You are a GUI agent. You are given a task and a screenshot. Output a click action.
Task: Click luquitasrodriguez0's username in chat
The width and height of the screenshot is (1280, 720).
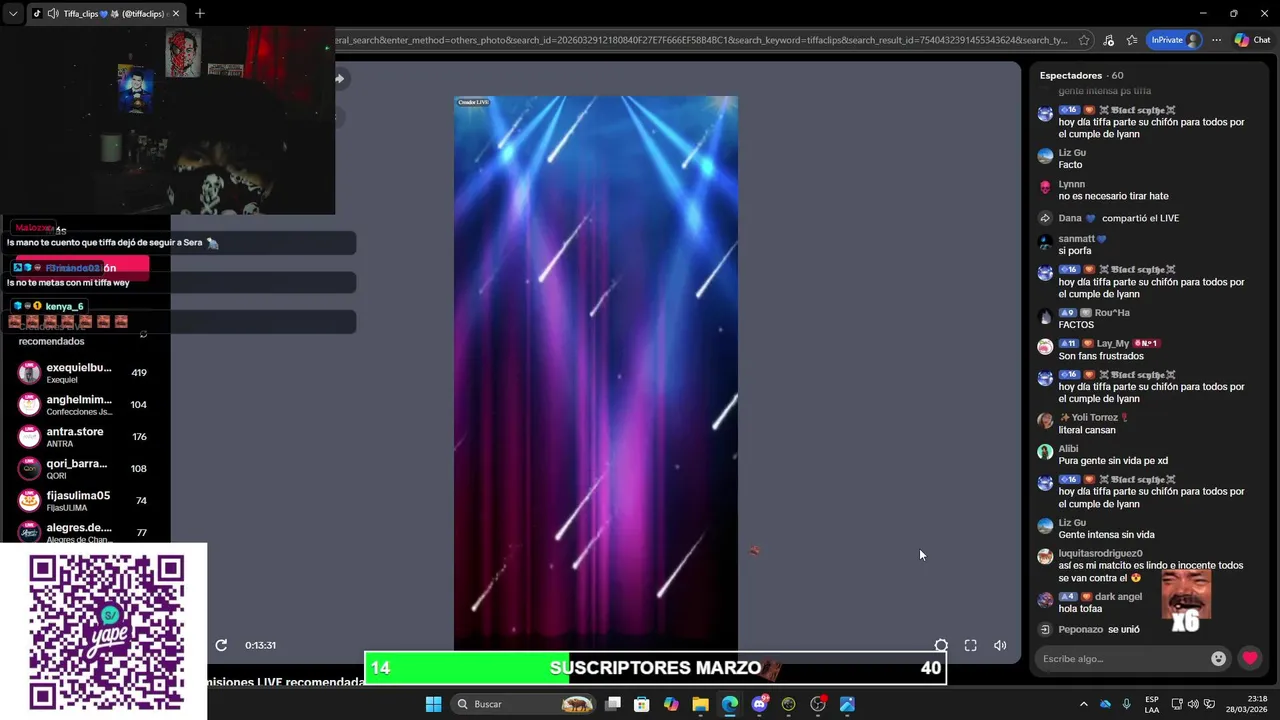pyautogui.click(x=1100, y=553)
